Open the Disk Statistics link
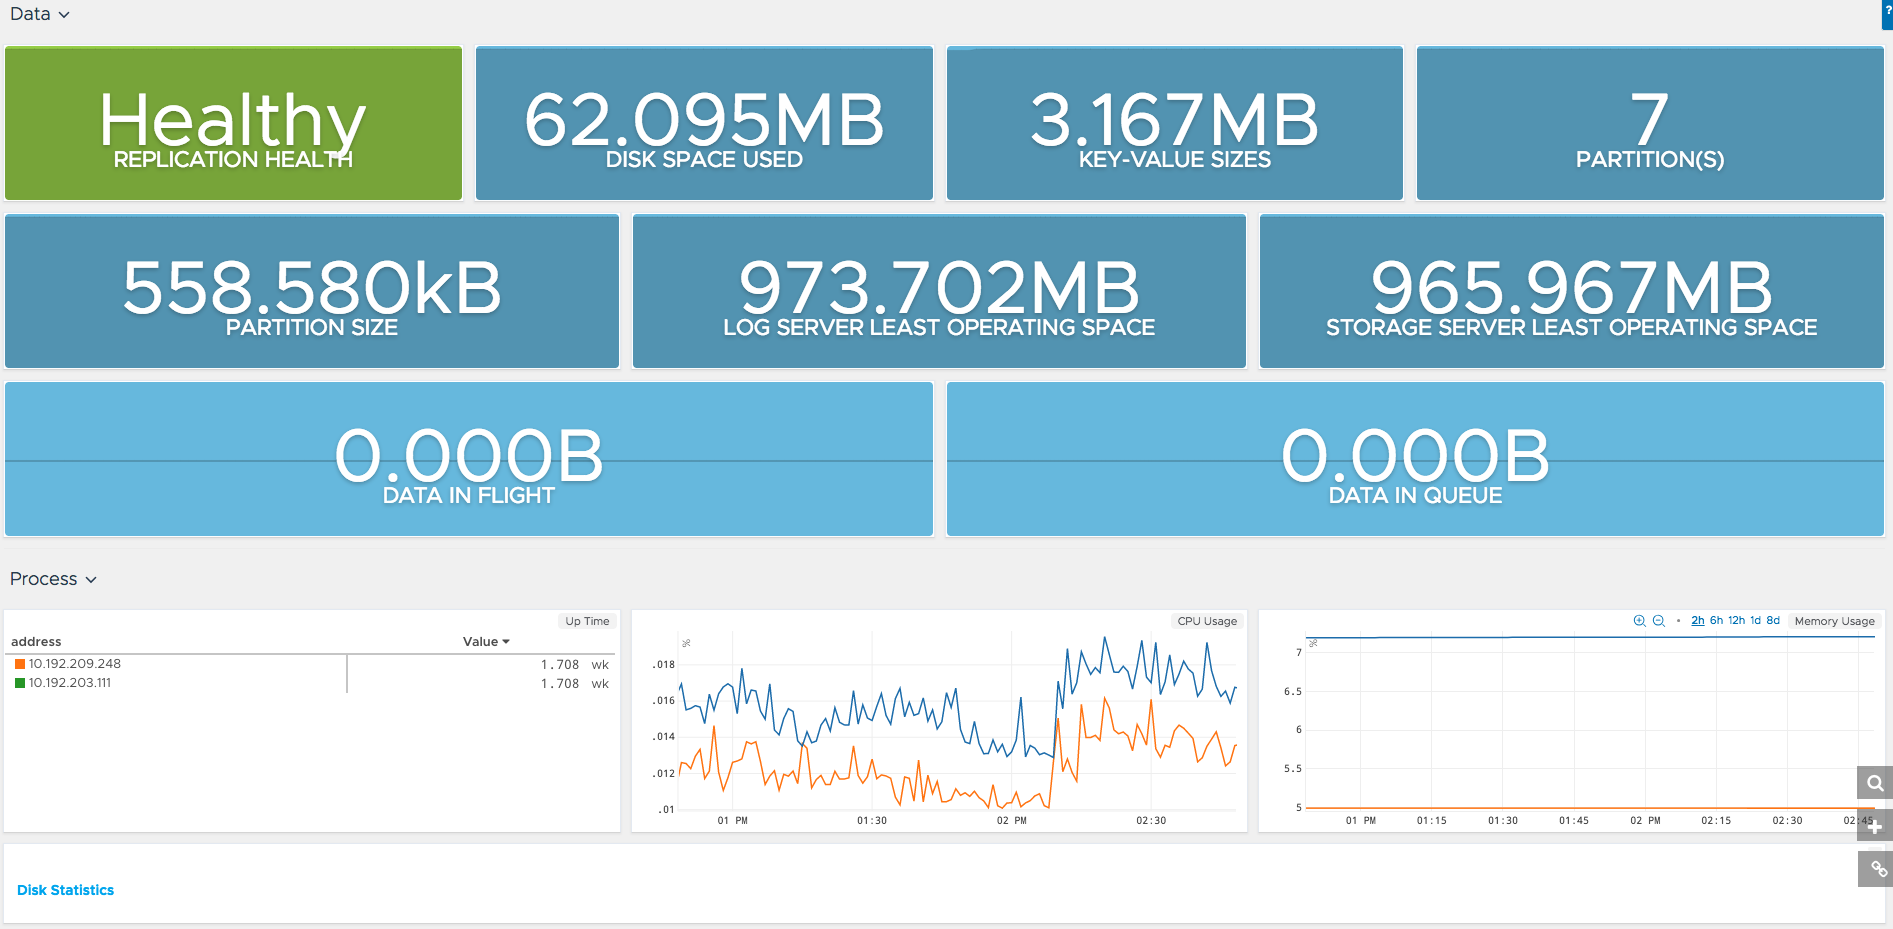 pos(65,890)
